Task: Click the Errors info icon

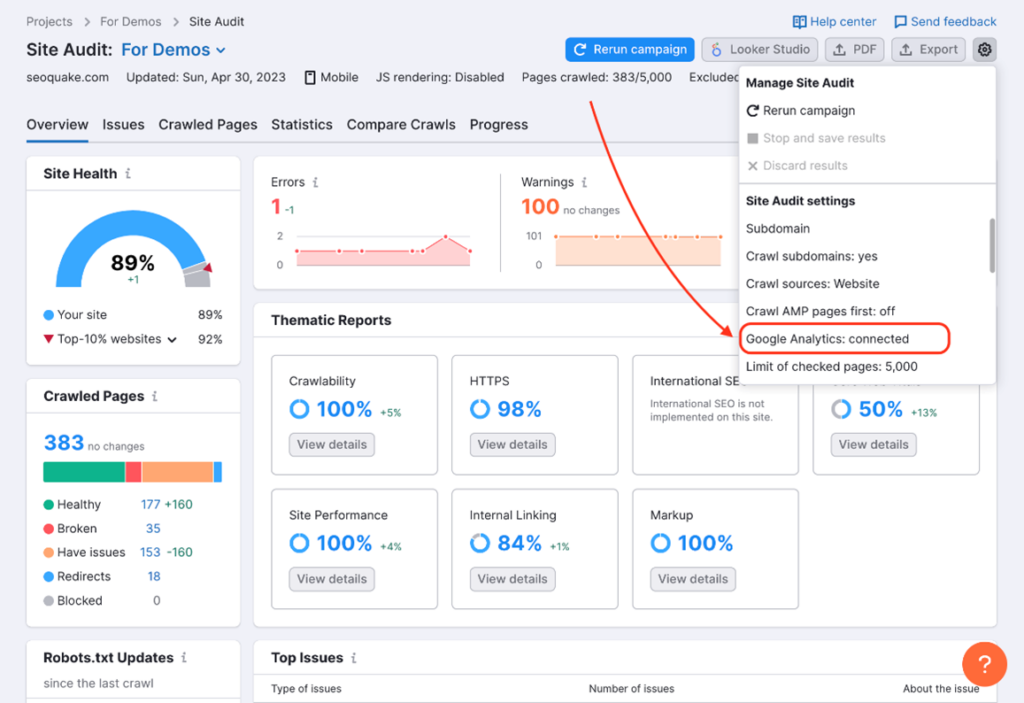Action: coord(315,182)
